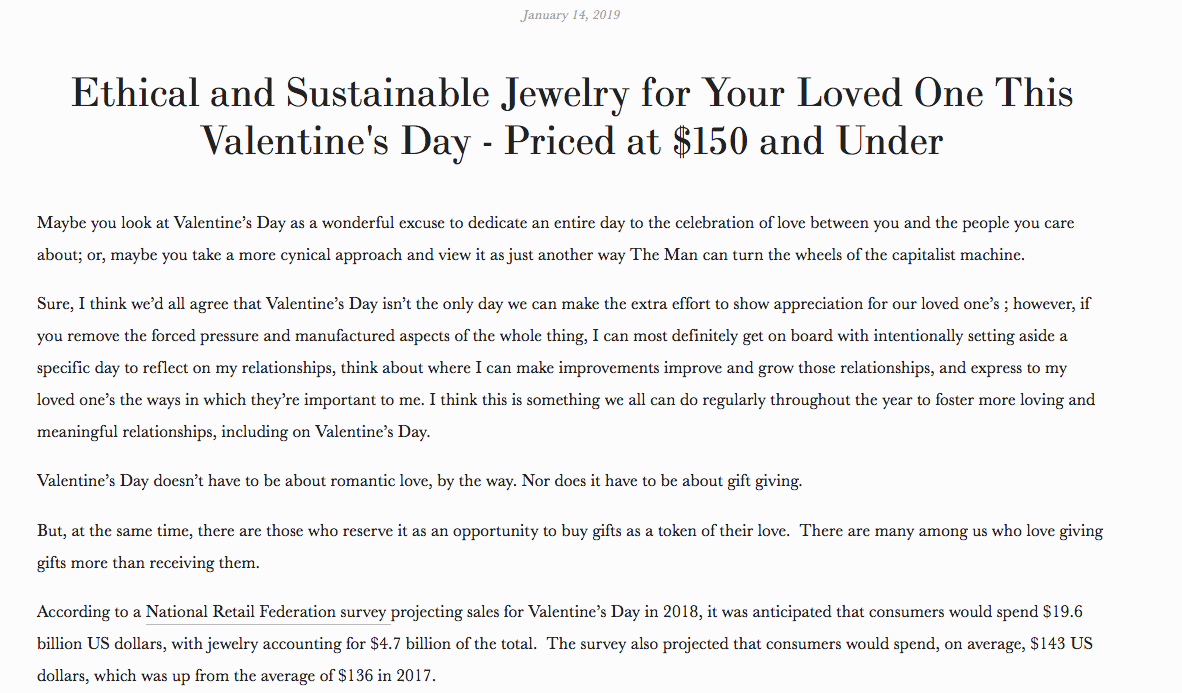
Task: Click 'meaningful relationships, including on Valentine's Day' line
Action: [234, 432]
